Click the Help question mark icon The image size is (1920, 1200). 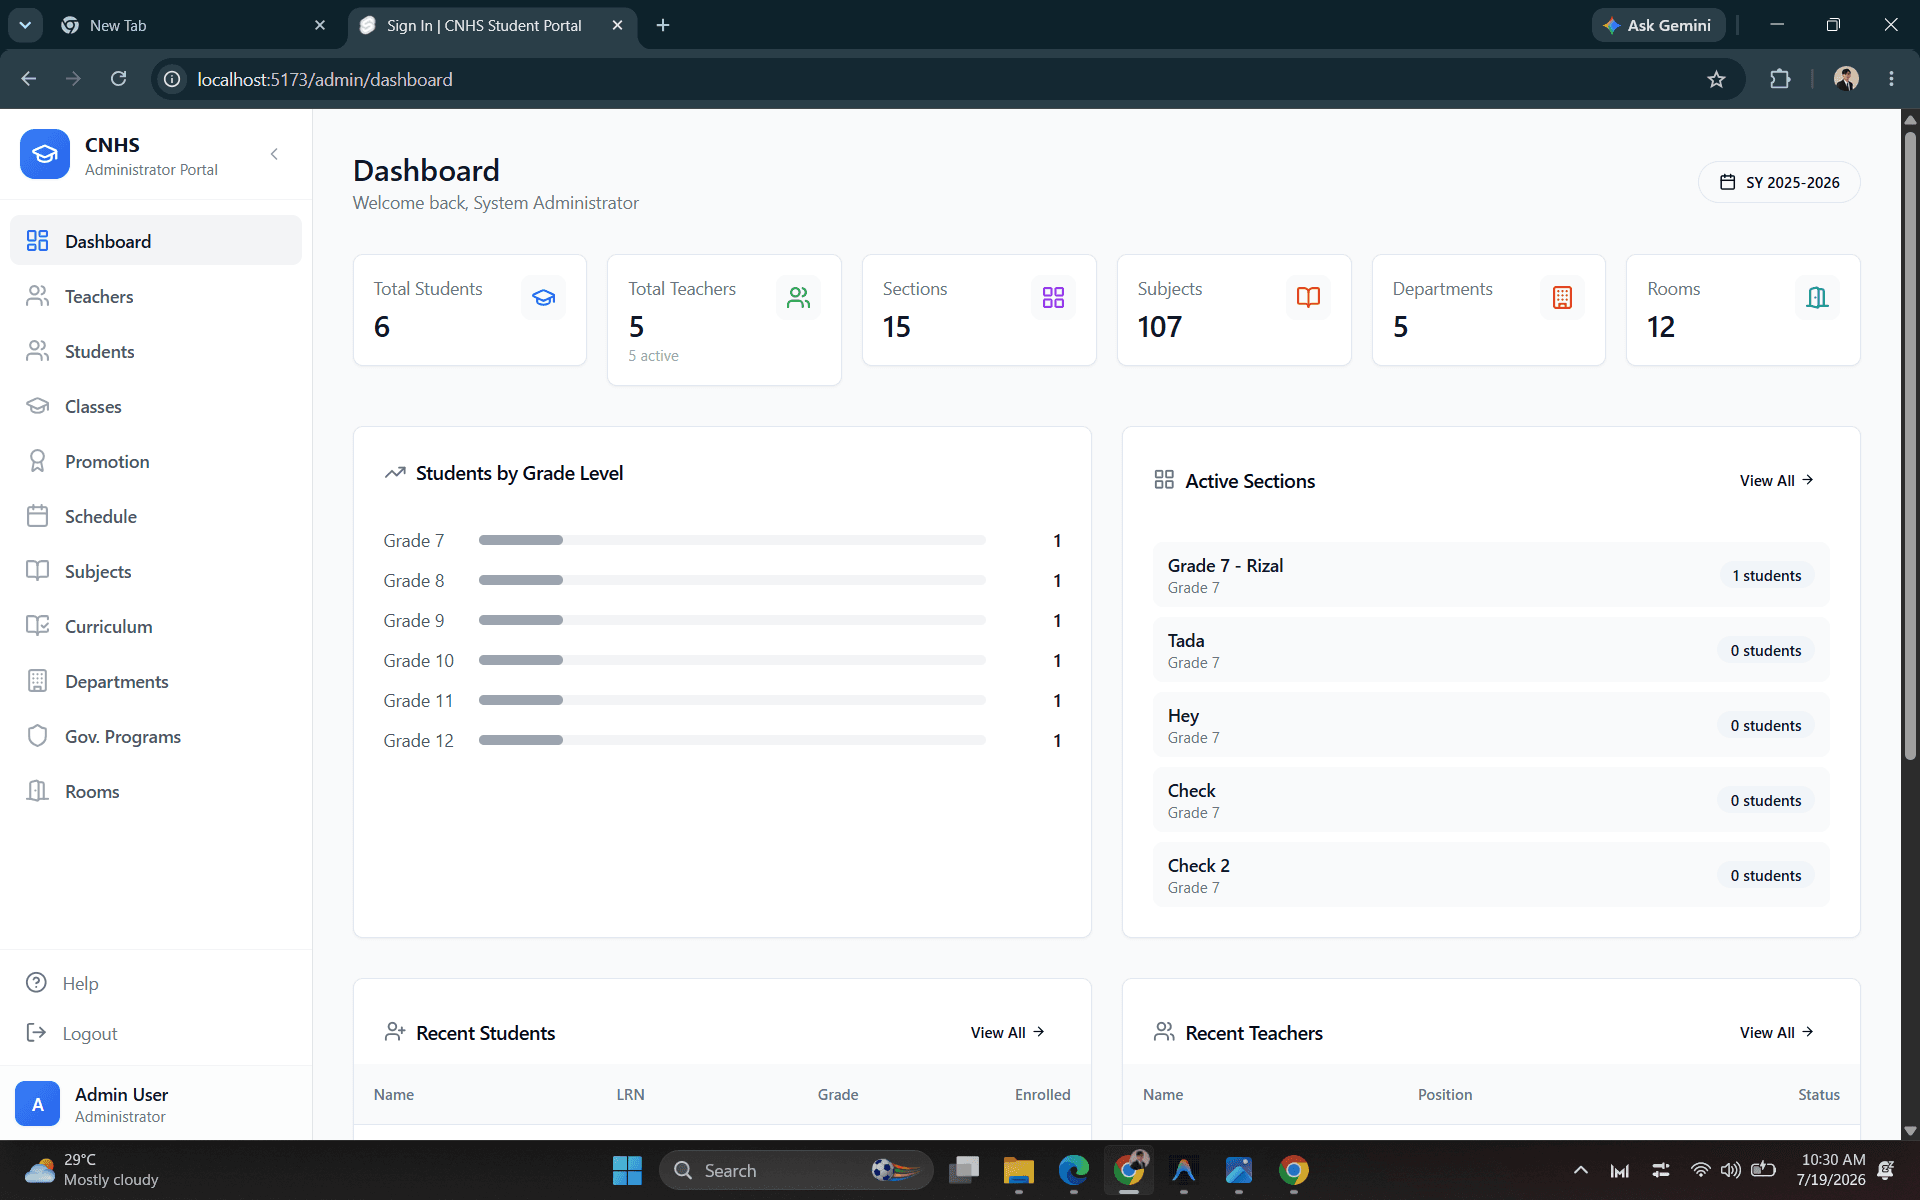click(x=36, y=983)
